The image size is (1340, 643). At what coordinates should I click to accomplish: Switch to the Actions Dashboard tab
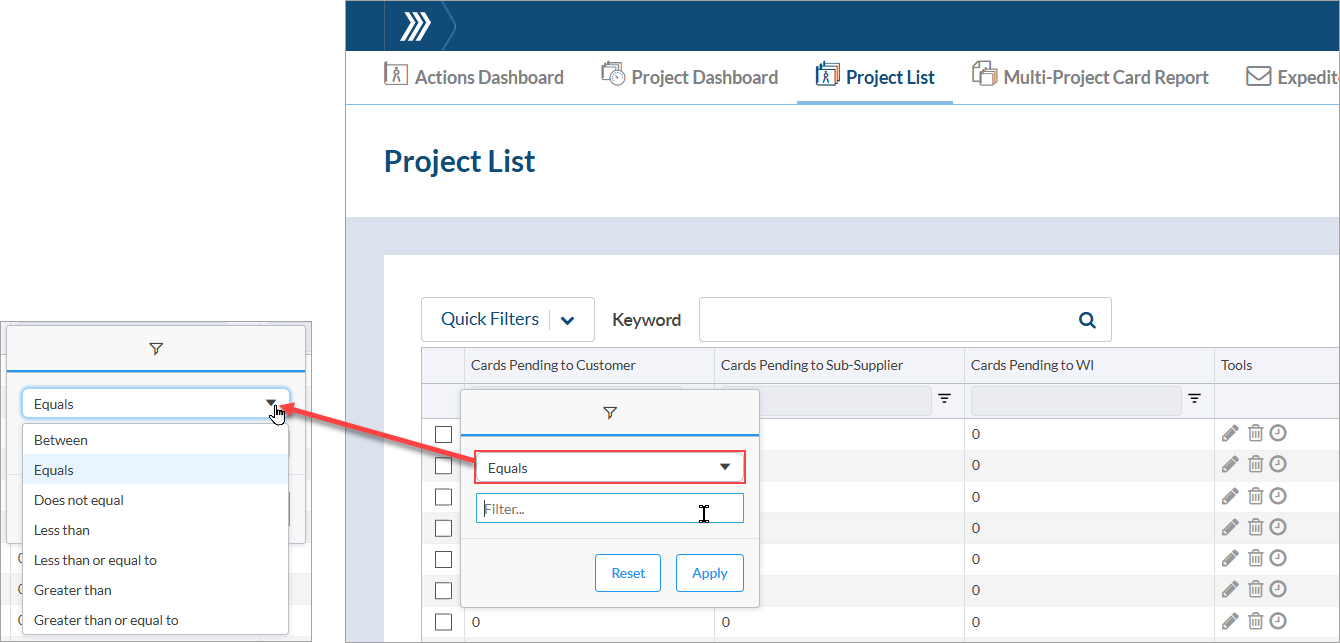tap(474, 77)
